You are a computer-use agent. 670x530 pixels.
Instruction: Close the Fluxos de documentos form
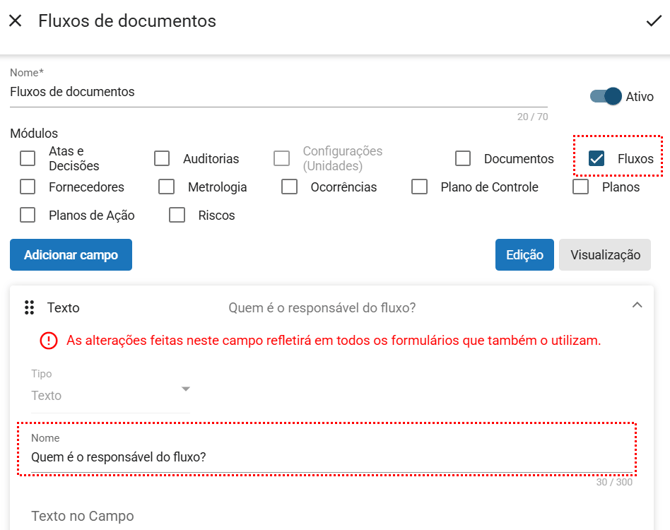click(x=15, y=20)
